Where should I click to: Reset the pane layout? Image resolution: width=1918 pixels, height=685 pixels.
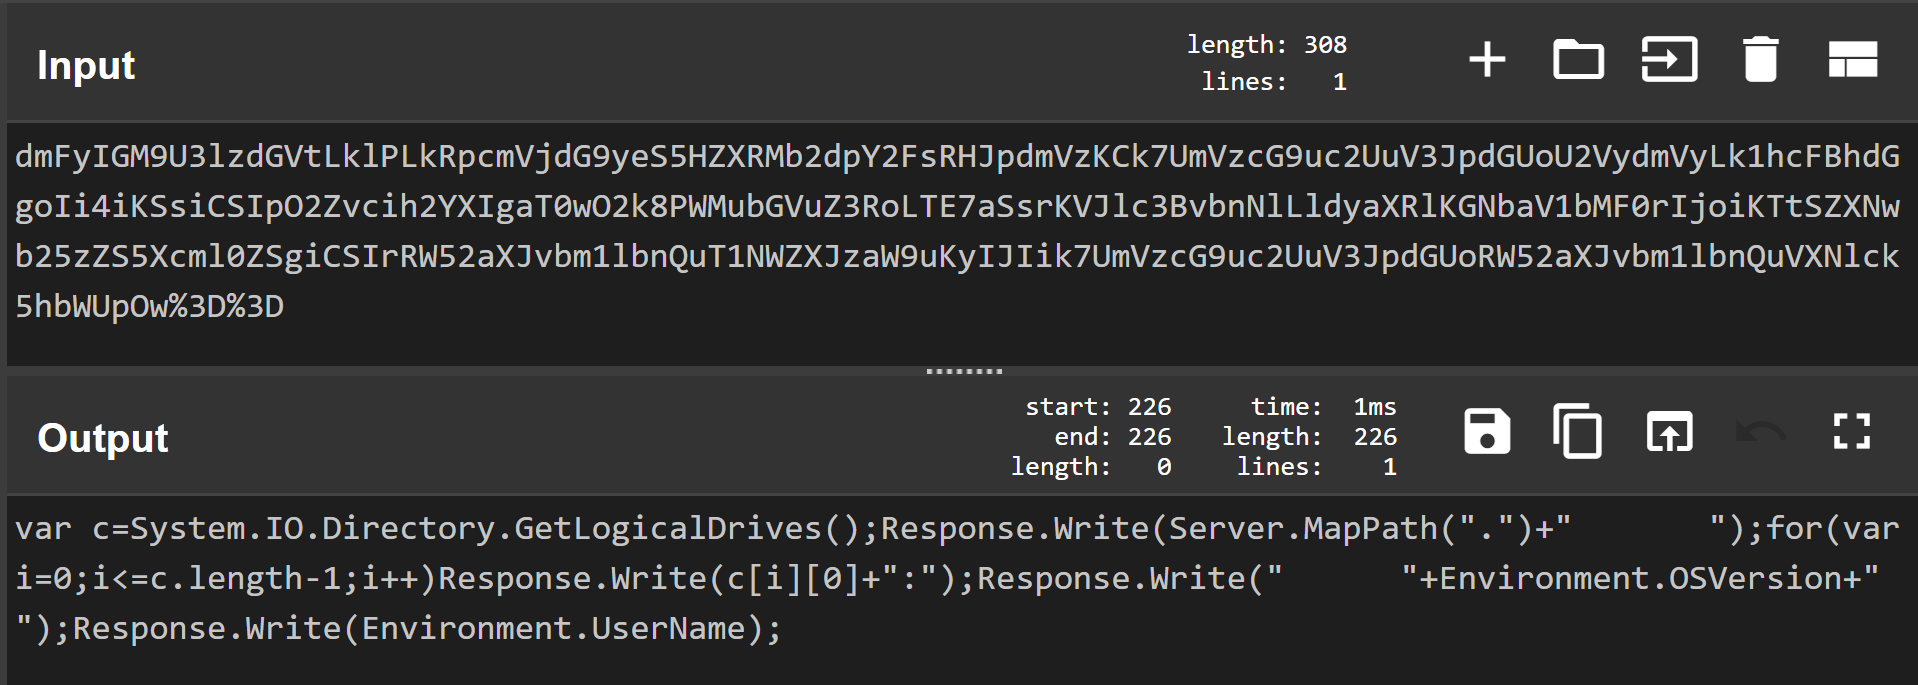pos(1852,60)
